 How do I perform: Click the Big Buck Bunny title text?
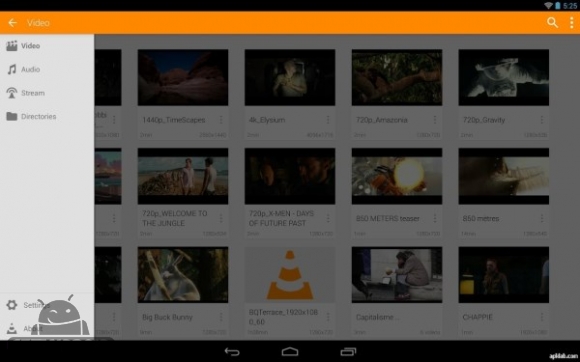point(167,317)
